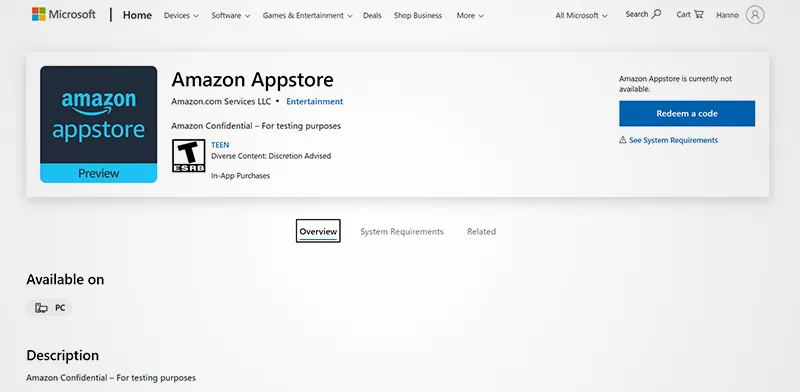
Task: Click the Amazon.com Services LLC publisher text
Action: (221, 101)
